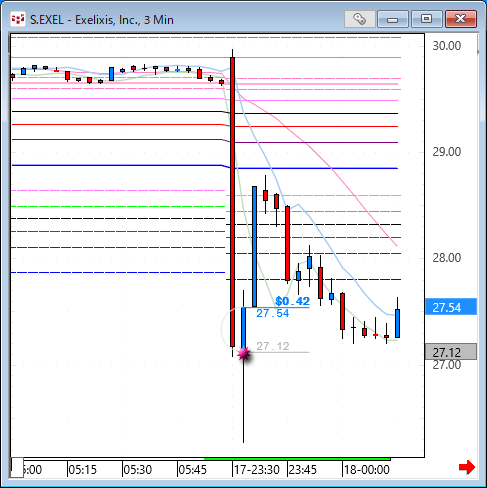Click the chart link chain icon
Image resolution: width=487 pixels, height=488 pixels.
point(360,19)
